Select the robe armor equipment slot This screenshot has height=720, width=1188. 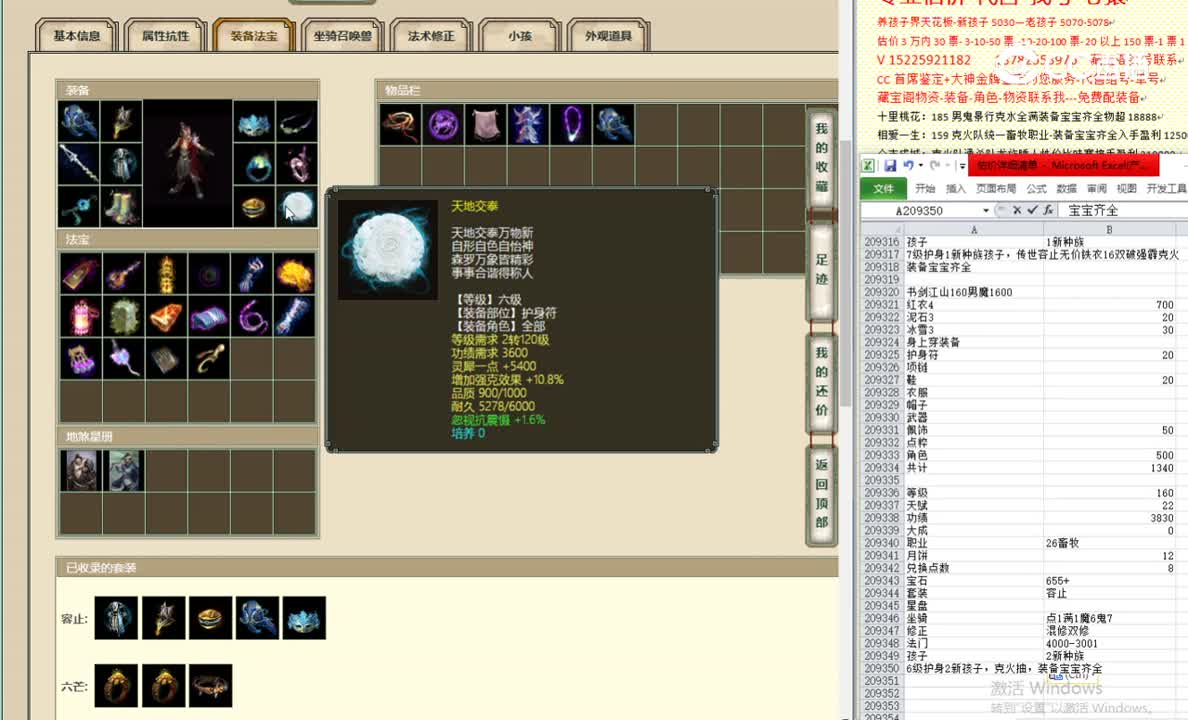tap(121, 164)
